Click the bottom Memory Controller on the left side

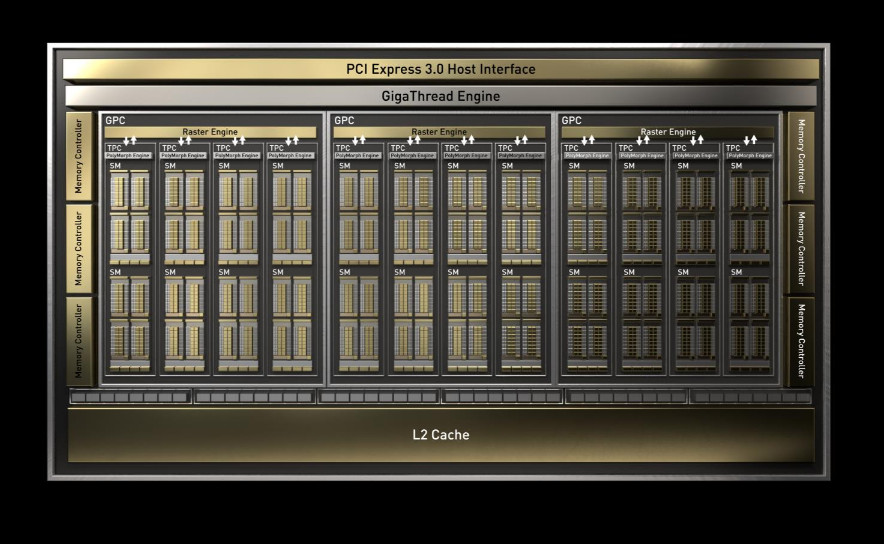click(79, 342)
